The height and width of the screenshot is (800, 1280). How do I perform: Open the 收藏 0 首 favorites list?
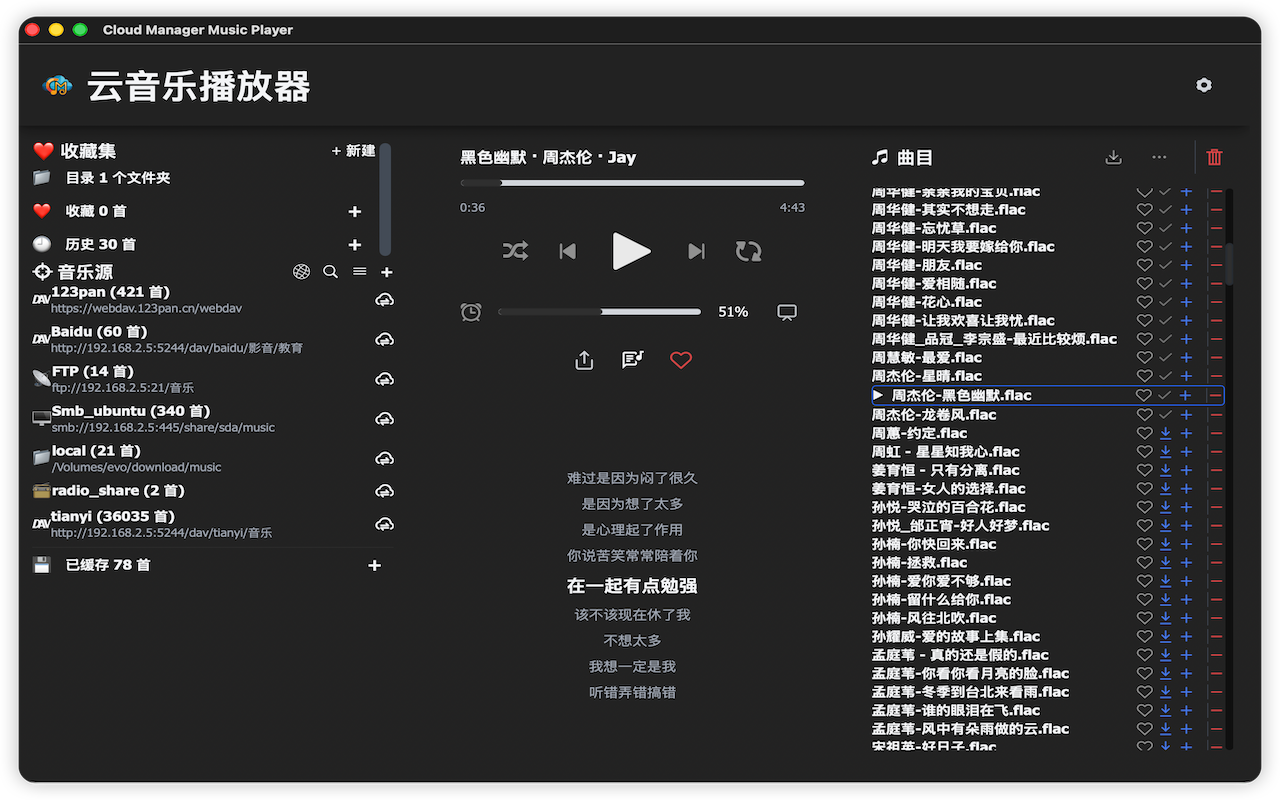pyautogui.click(x=96, y=212)
